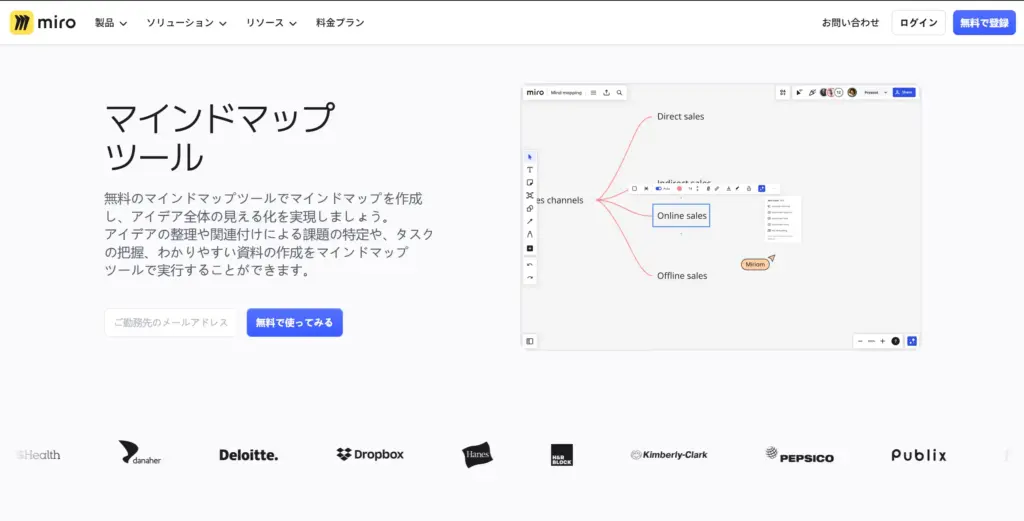Toggle the Auto switch in node toolbar
Image resolution: width=1024 pixels, height=521 pixels.
pos(659,189)
